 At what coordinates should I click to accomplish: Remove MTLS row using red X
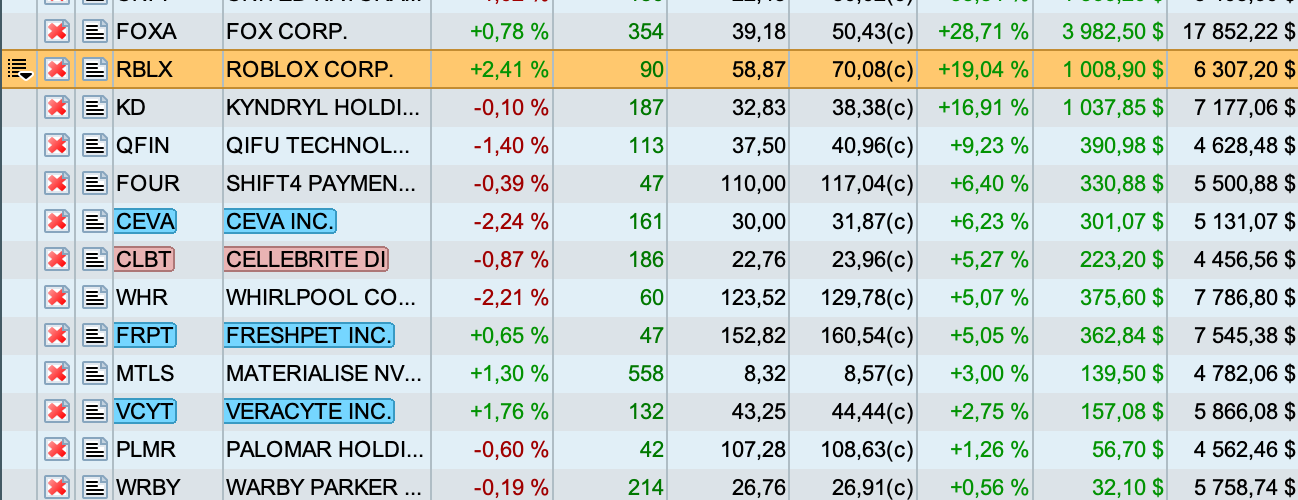[57, 374]
